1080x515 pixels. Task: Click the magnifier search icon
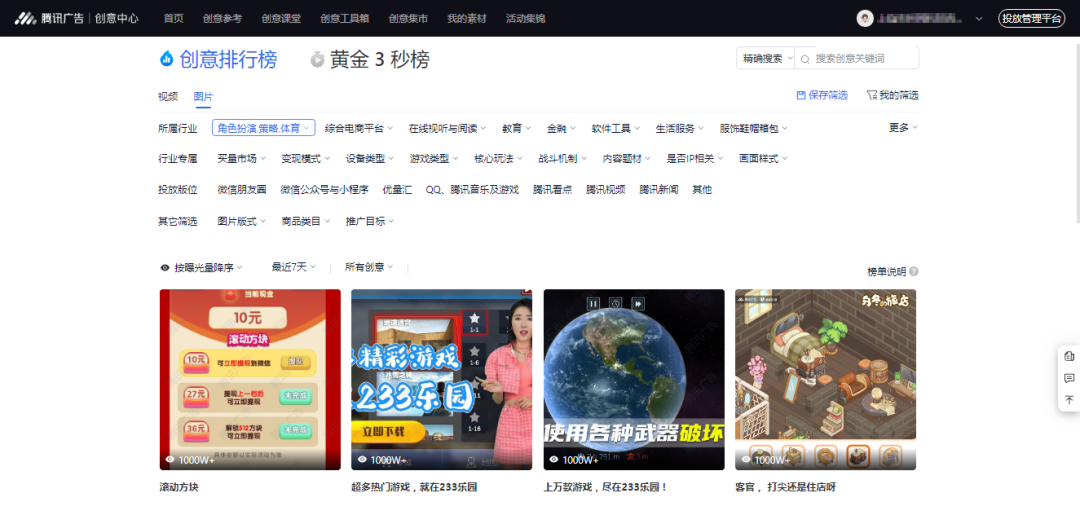pyautogui.click(x=805, y=59)
